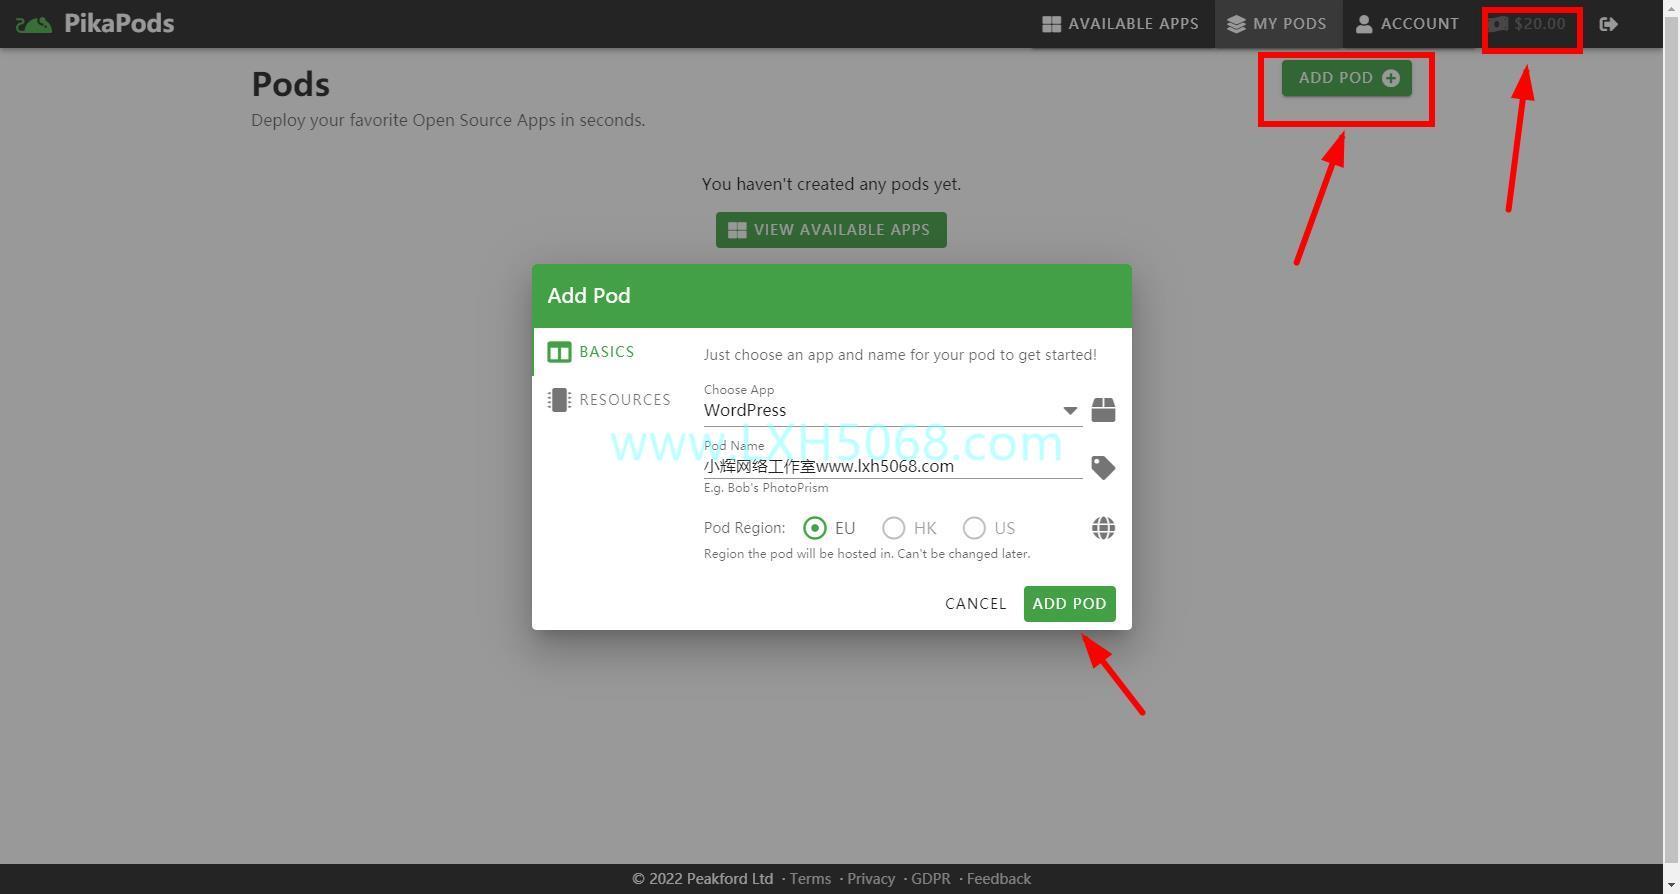Screen dimensions: 1680x894
Task: Switch to the Resources tab
Action: click(608, 400)
